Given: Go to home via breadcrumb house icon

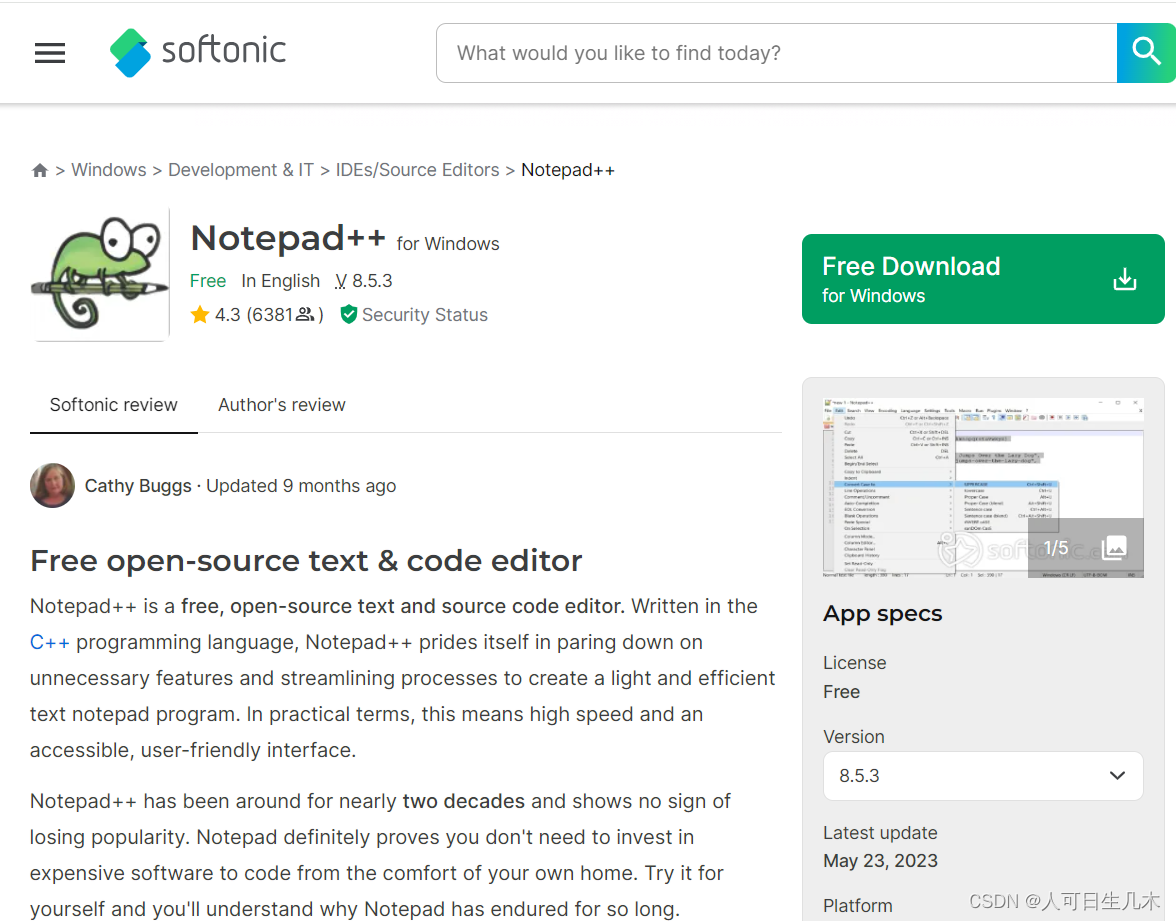Looking at the screenshot, I should pyautogui.click(x=40, y=170).
